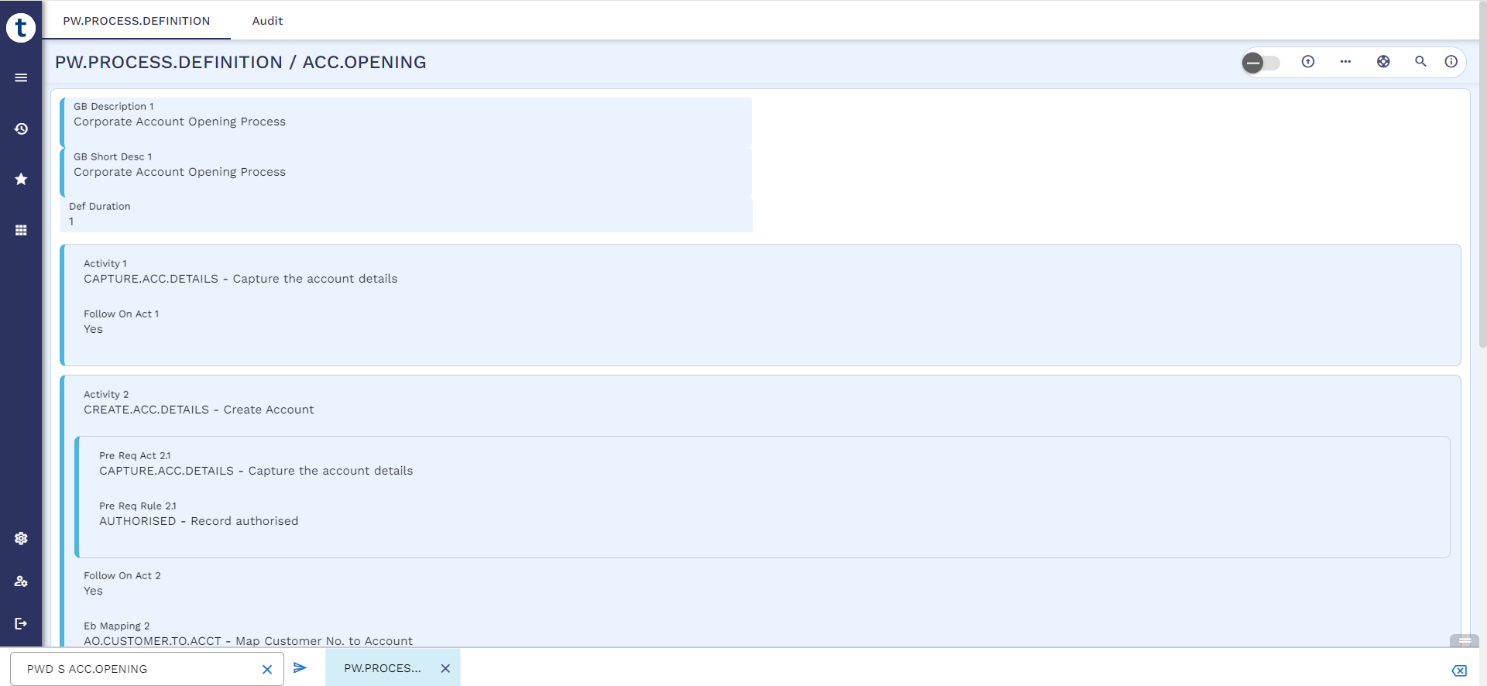This screenshot has height=686, width=1487.
Task: Clear the command input with X
Action: point(267,669)
